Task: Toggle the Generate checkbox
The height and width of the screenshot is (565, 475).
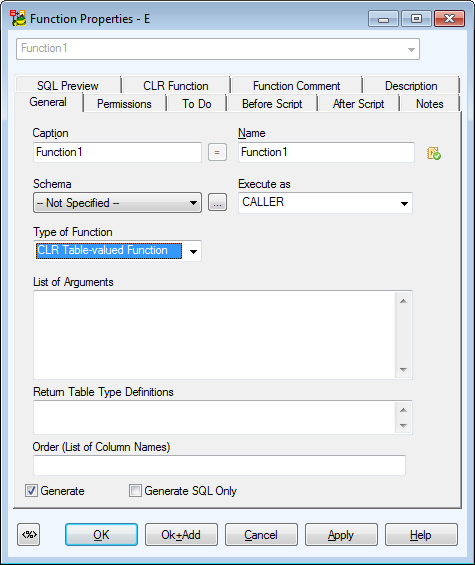Action: 31,490
